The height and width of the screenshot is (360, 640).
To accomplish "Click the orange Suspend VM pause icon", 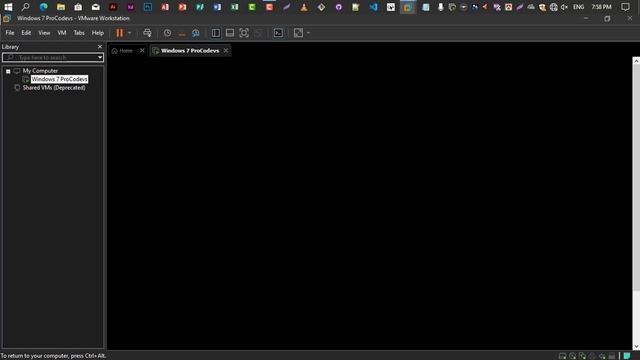I will (120, 33).
